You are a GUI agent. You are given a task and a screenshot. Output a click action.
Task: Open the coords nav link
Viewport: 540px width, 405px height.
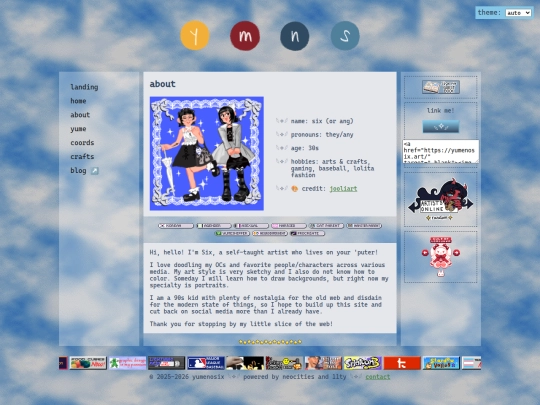(82, 143)
